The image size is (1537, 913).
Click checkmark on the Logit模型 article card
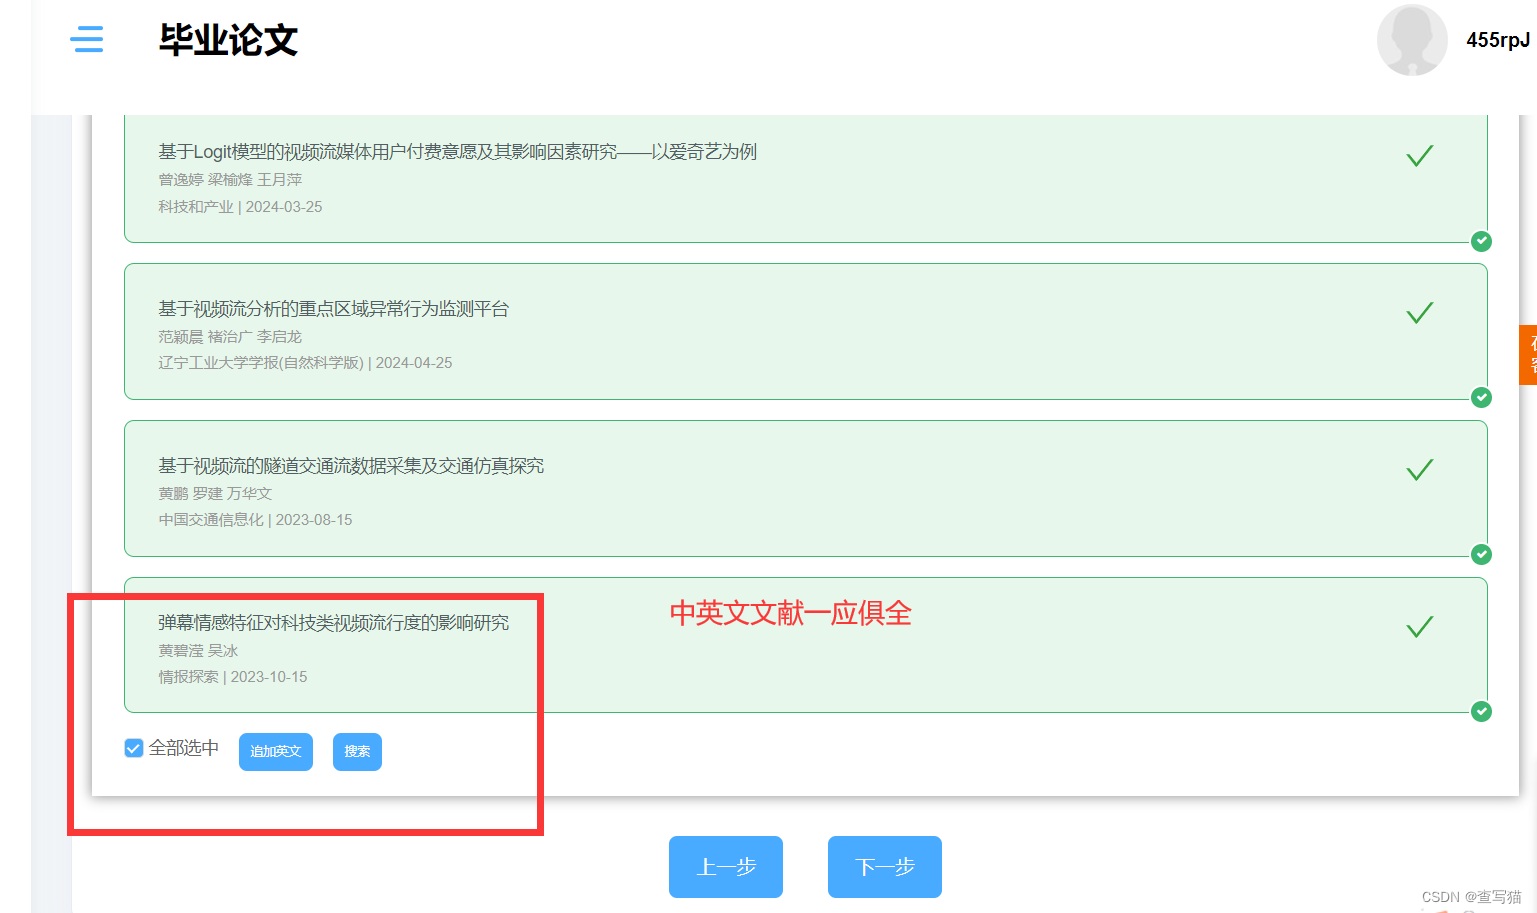[x=1420, y=156]
